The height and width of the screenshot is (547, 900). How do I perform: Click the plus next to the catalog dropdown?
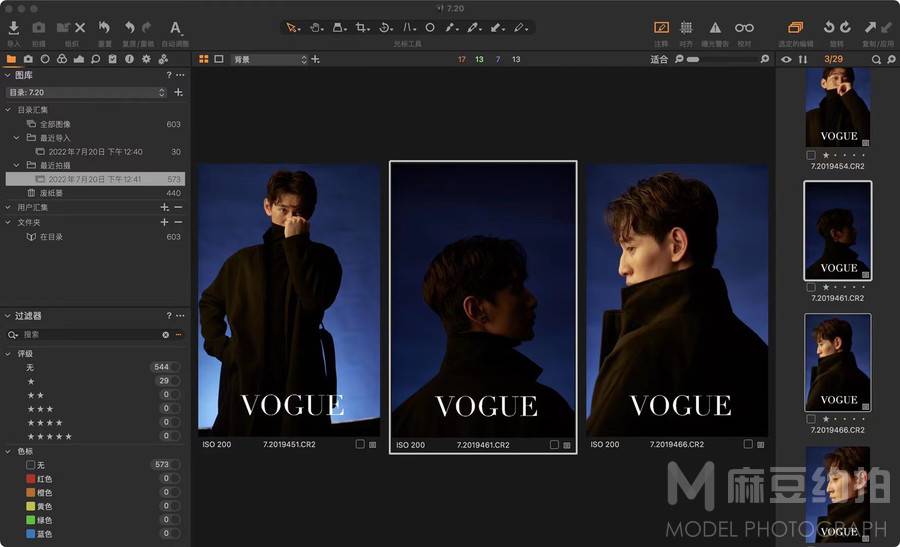coord(179,92)
